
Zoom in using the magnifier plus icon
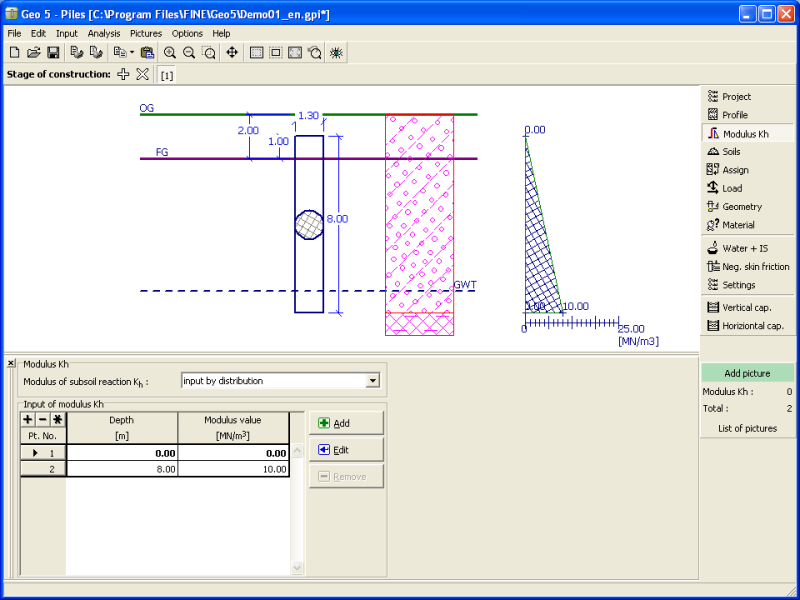tap(169, 52)
